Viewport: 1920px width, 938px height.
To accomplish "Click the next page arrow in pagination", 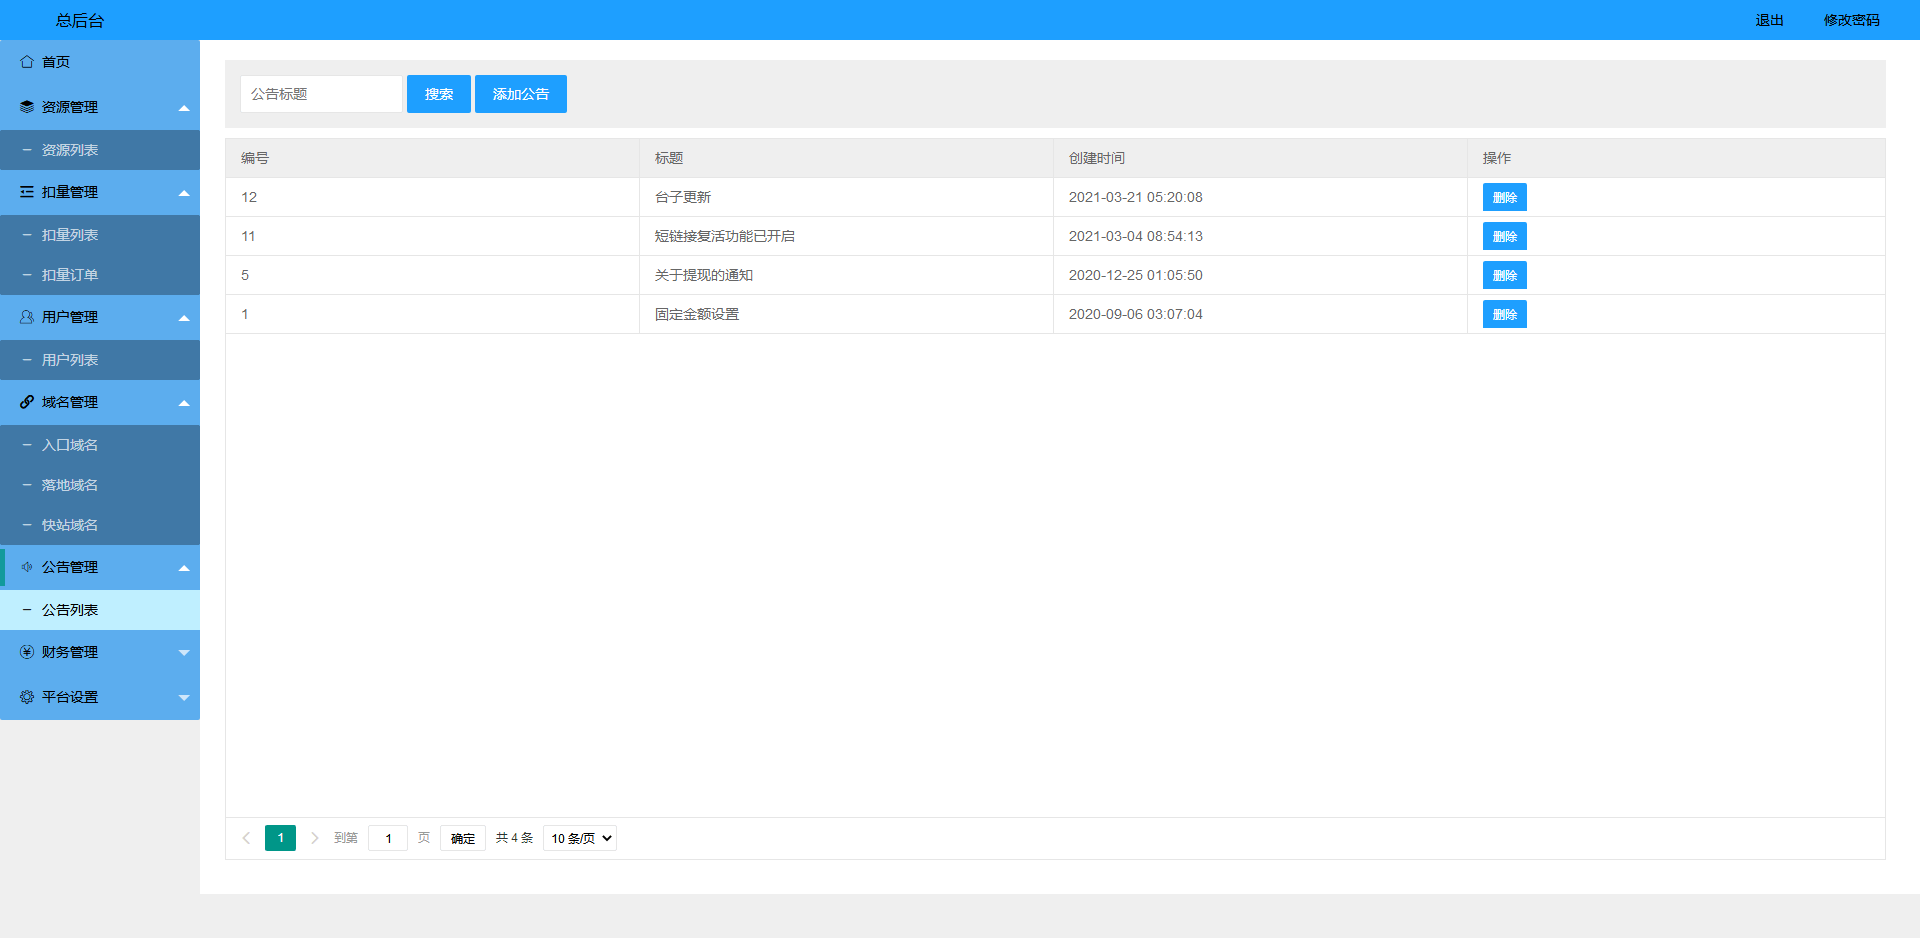I will click(x=315, y=838).
